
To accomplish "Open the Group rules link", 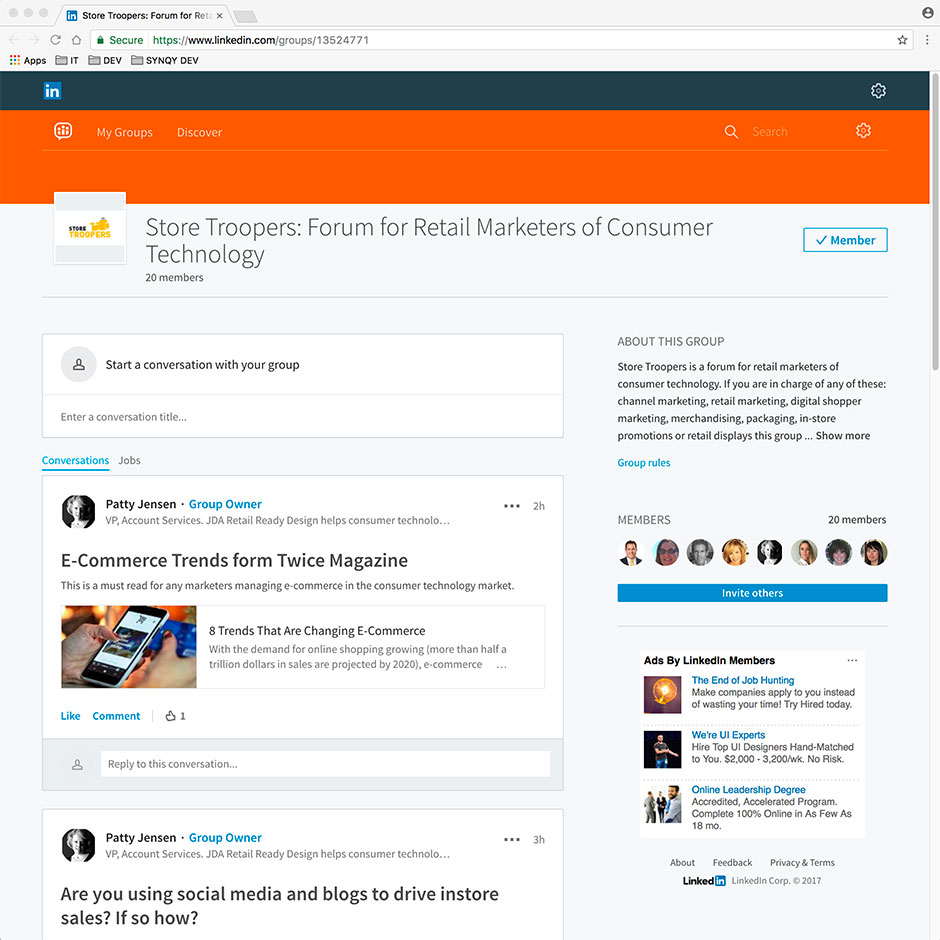I will pos(643,463).
